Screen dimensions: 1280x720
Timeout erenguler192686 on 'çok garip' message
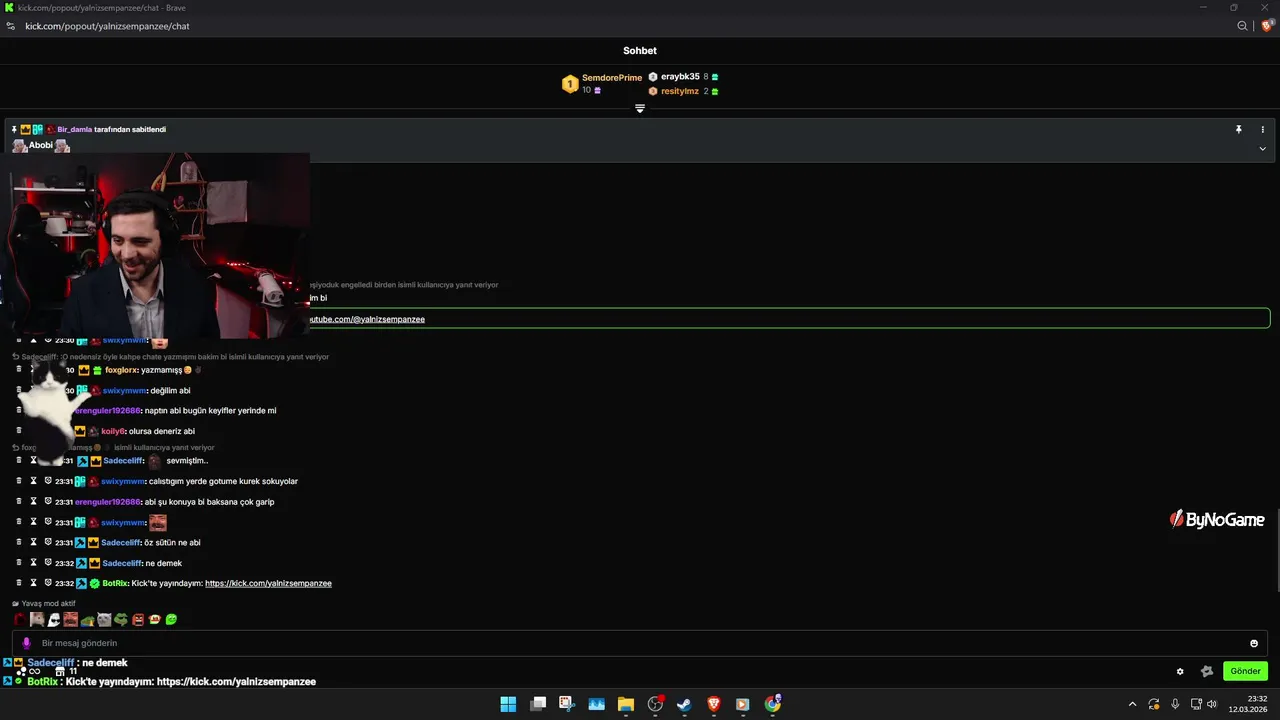33,502
